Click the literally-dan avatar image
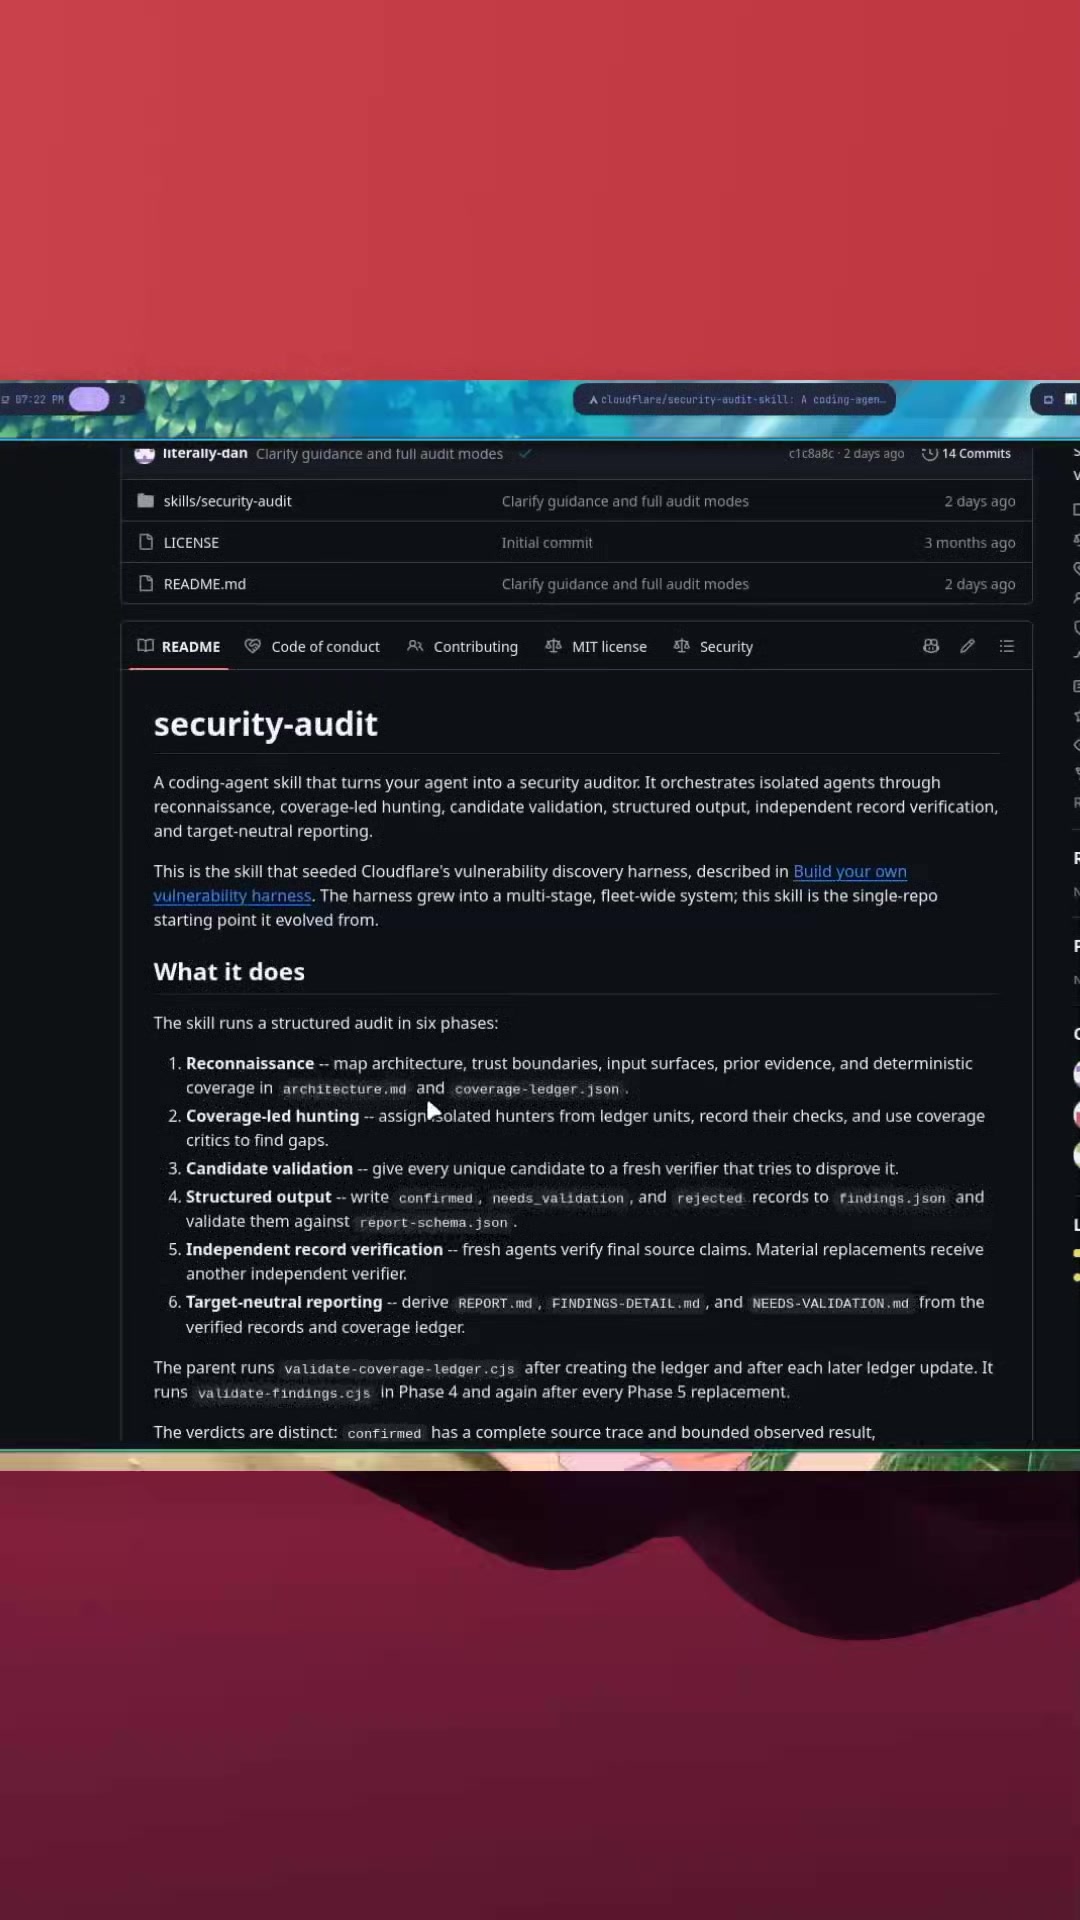 pyautogui.click(x=144, y=454)
